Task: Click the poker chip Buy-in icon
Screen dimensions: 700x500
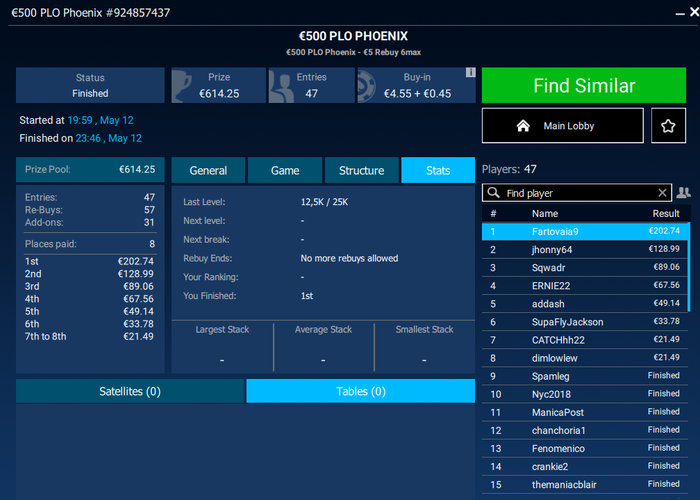Action: 367,86
